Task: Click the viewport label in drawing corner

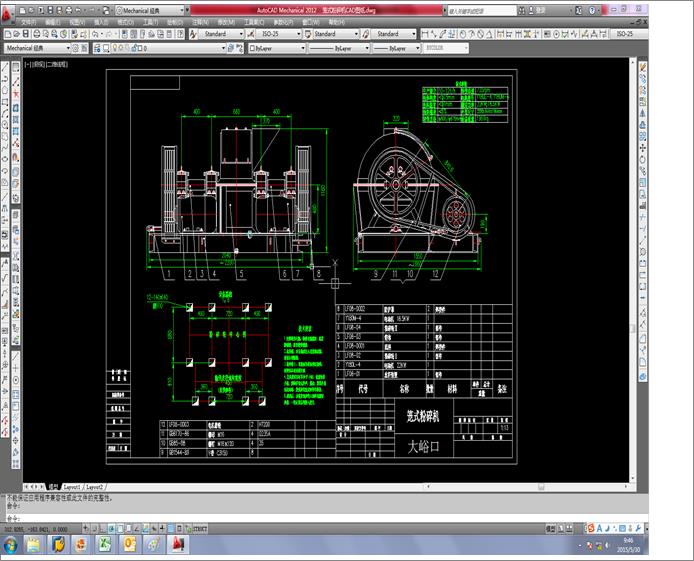Action: click(x=46, y=64)
